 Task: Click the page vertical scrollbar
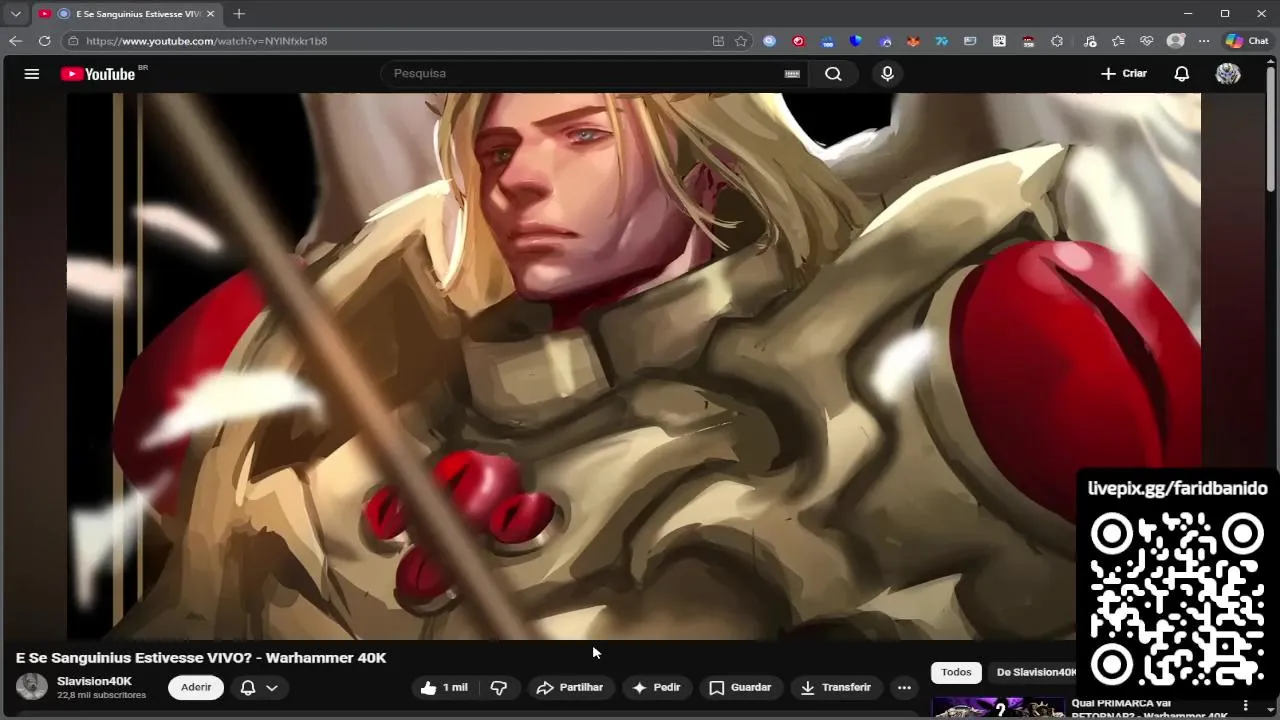click(1271, 130)
